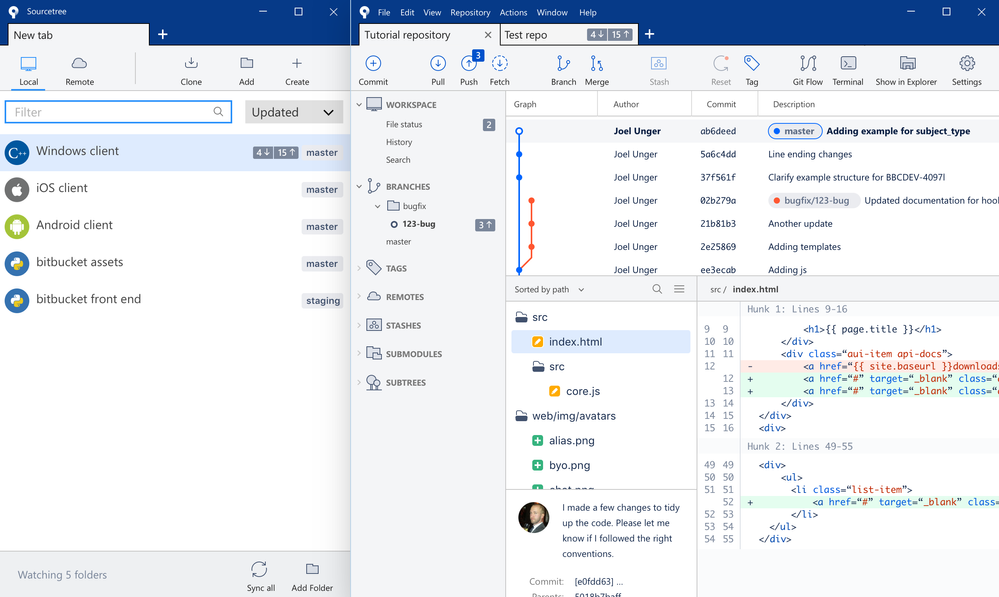The height and width of the screenshot is (597, 999).
Task: Add a new tab beside Test repo
Action: pyautogui.click(x=649, y=34)
